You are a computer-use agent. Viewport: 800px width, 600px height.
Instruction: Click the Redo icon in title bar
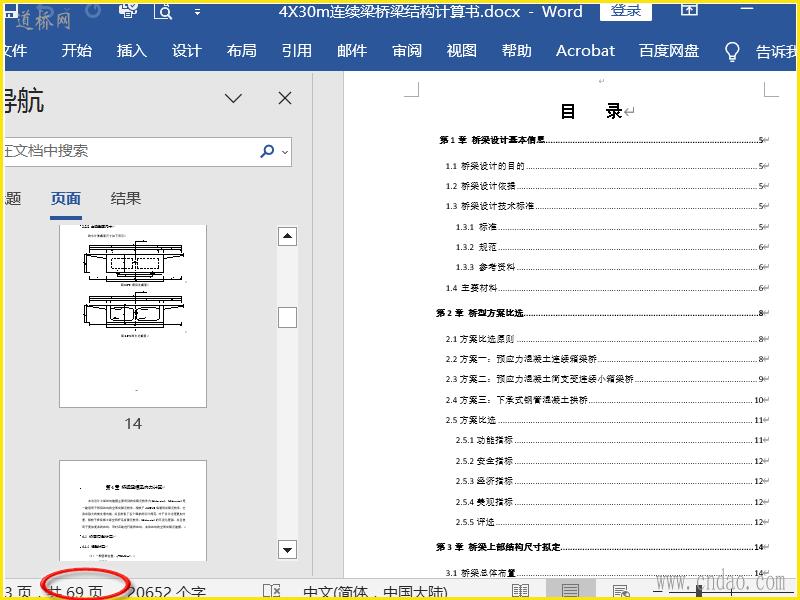click(x=94, y=11)
